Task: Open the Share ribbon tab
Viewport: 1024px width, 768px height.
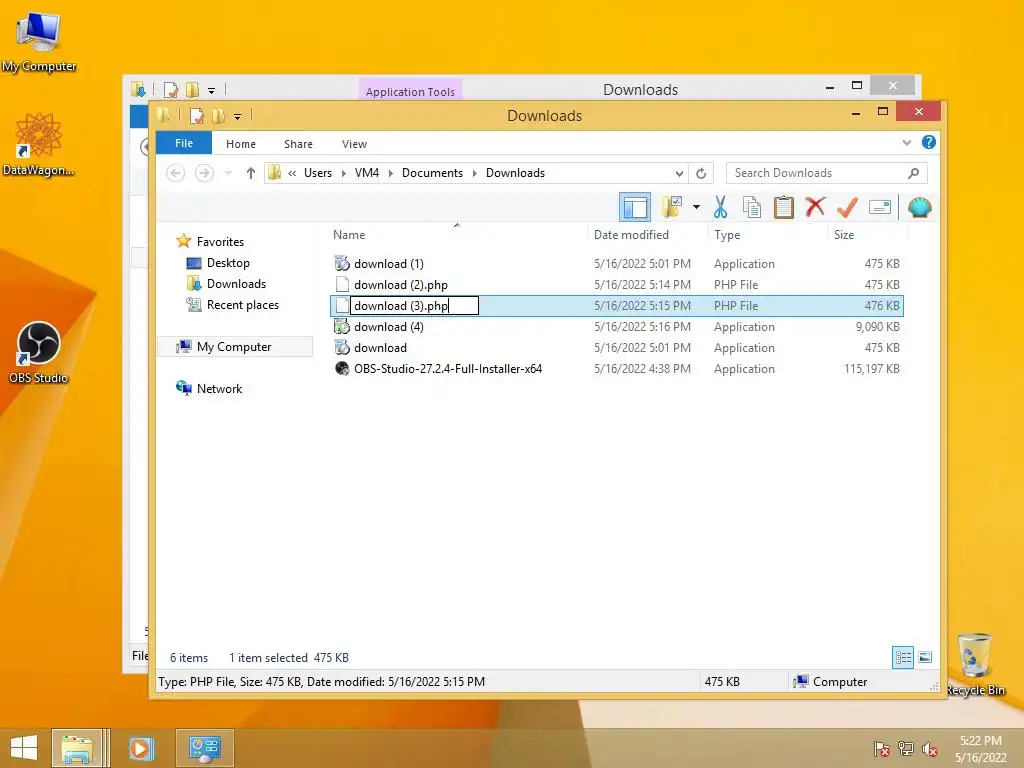Action: click(x=298, y=144)
